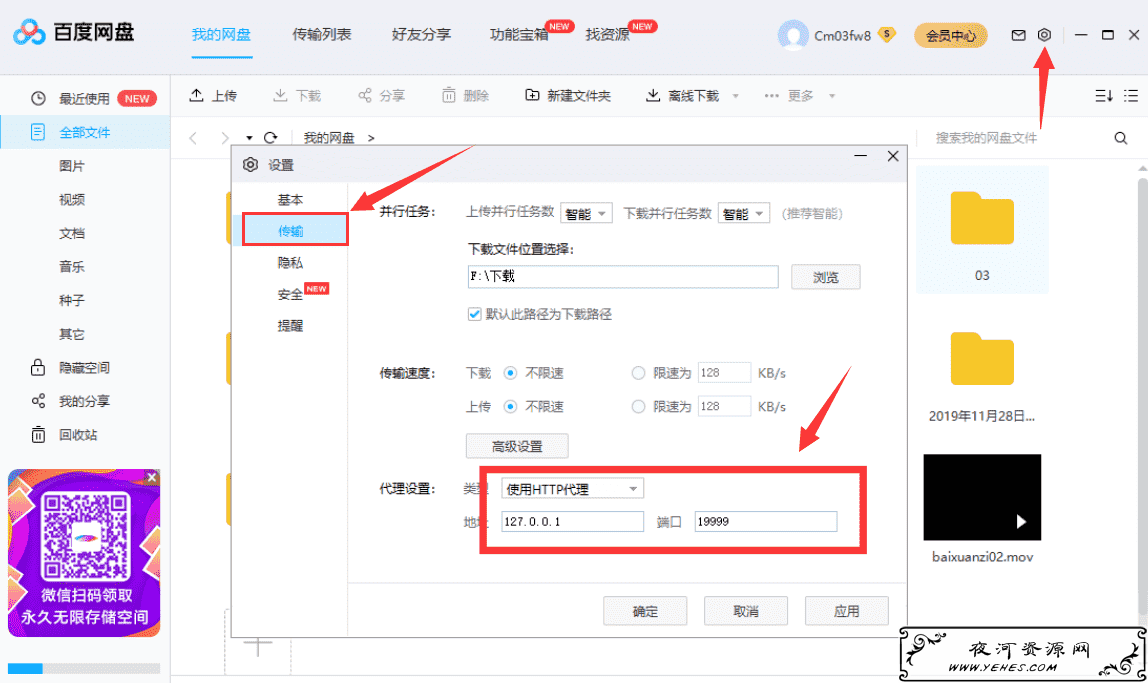
Task: Switch to 传输列表 tab
Action: [x=321, y=34]
